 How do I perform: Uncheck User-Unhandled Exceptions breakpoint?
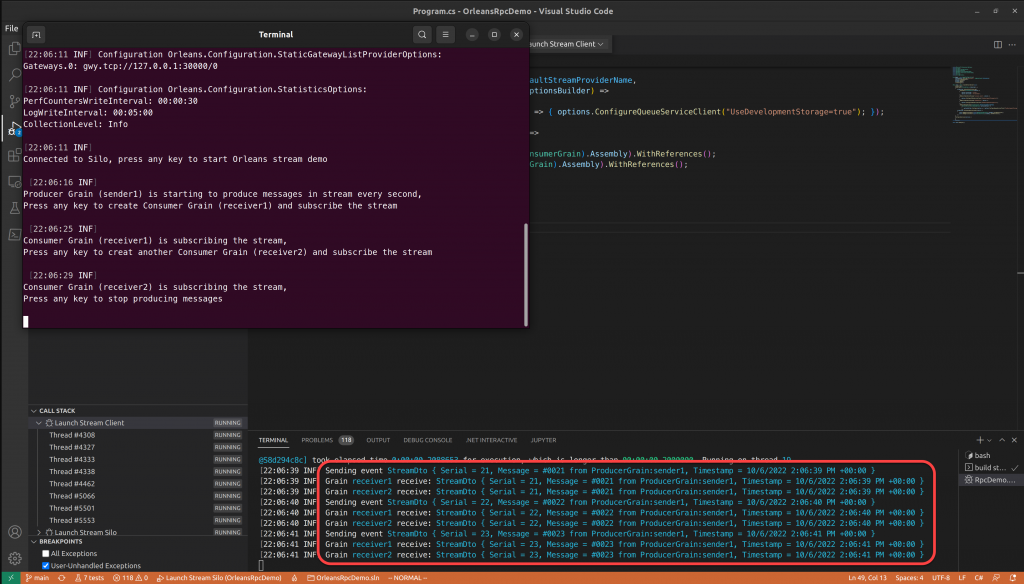point(46,566)
